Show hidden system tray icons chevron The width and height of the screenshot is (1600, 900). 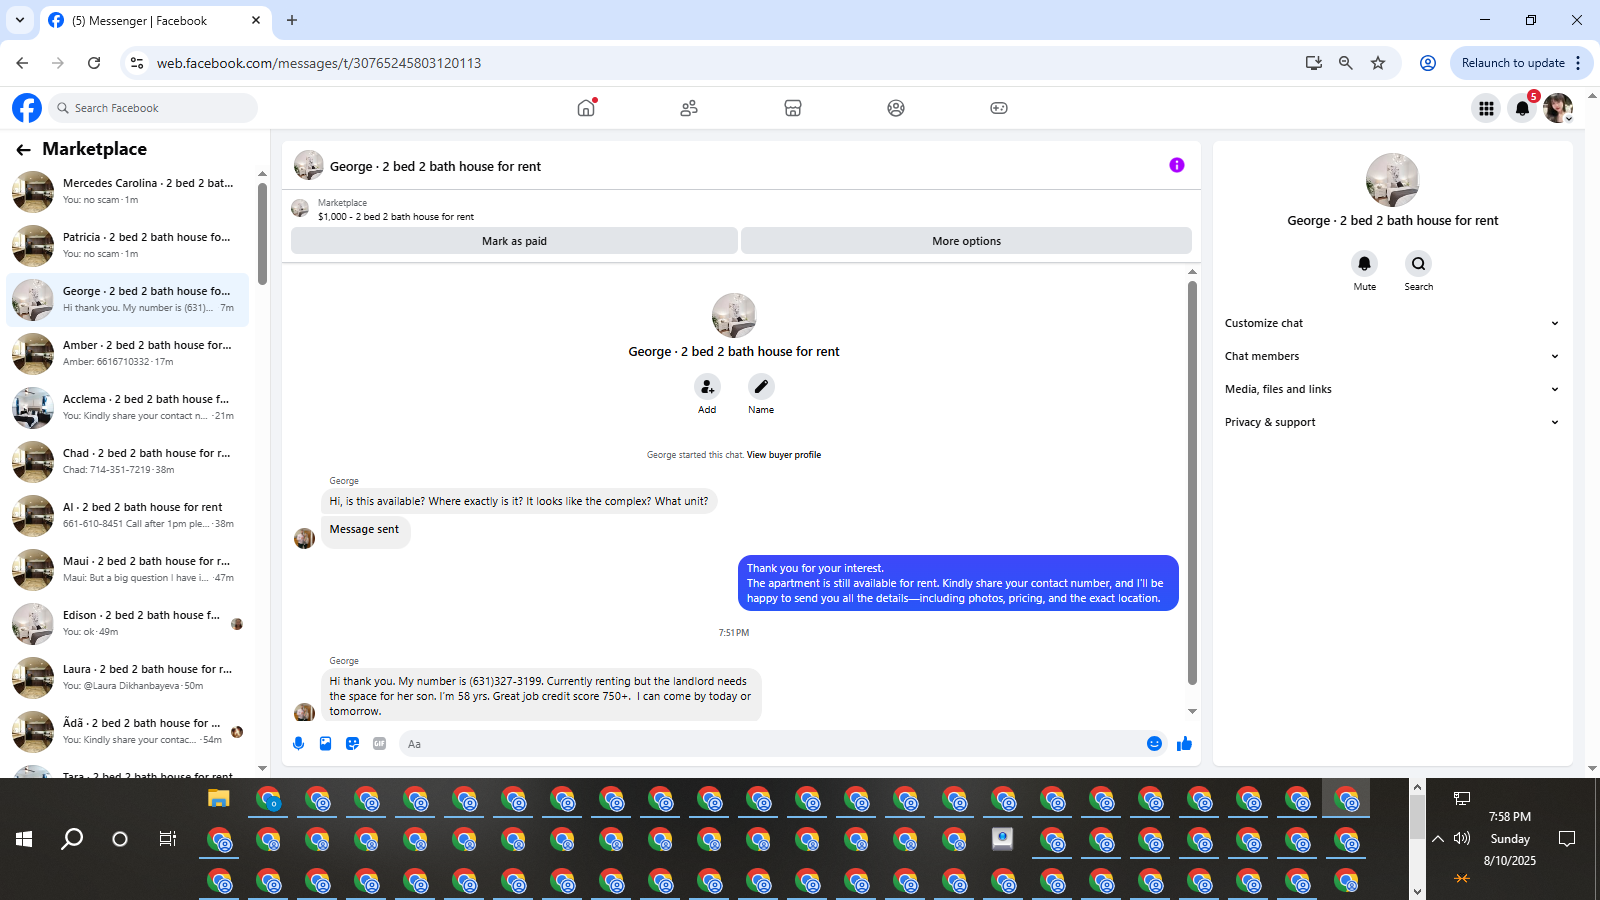pos(1438,839)
